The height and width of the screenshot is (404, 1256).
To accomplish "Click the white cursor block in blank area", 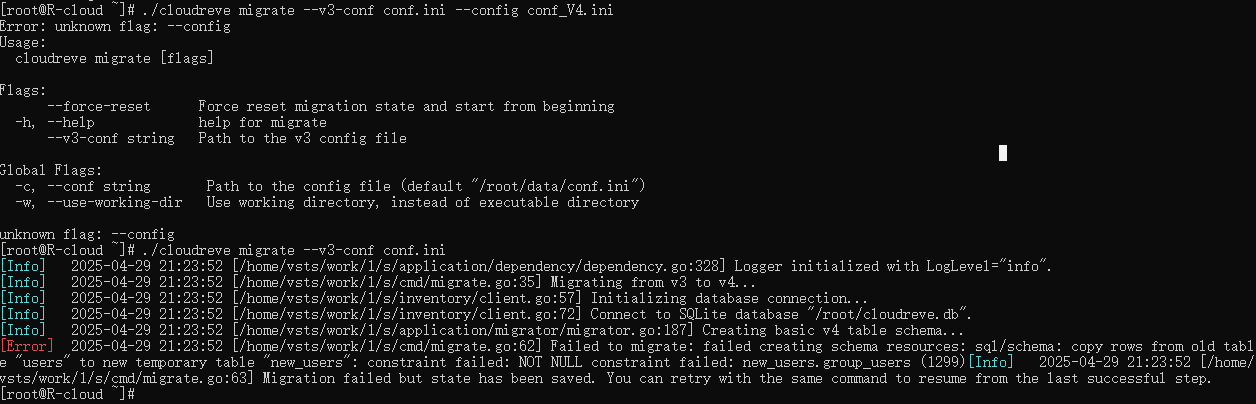I will tap(1003, 153).
